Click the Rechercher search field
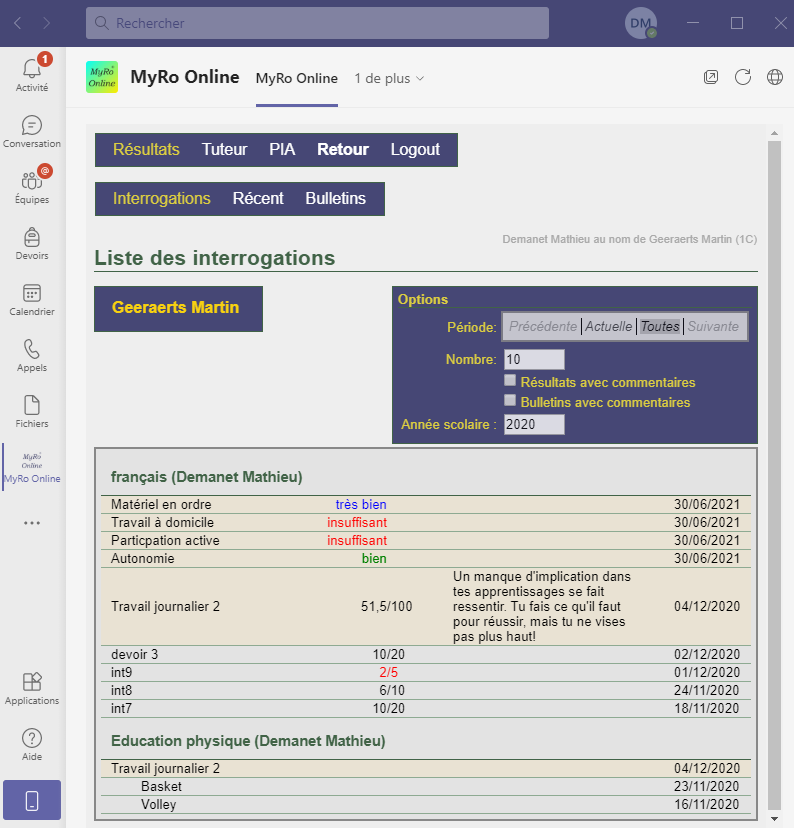 pyautogui.click(x=317, y=23)
